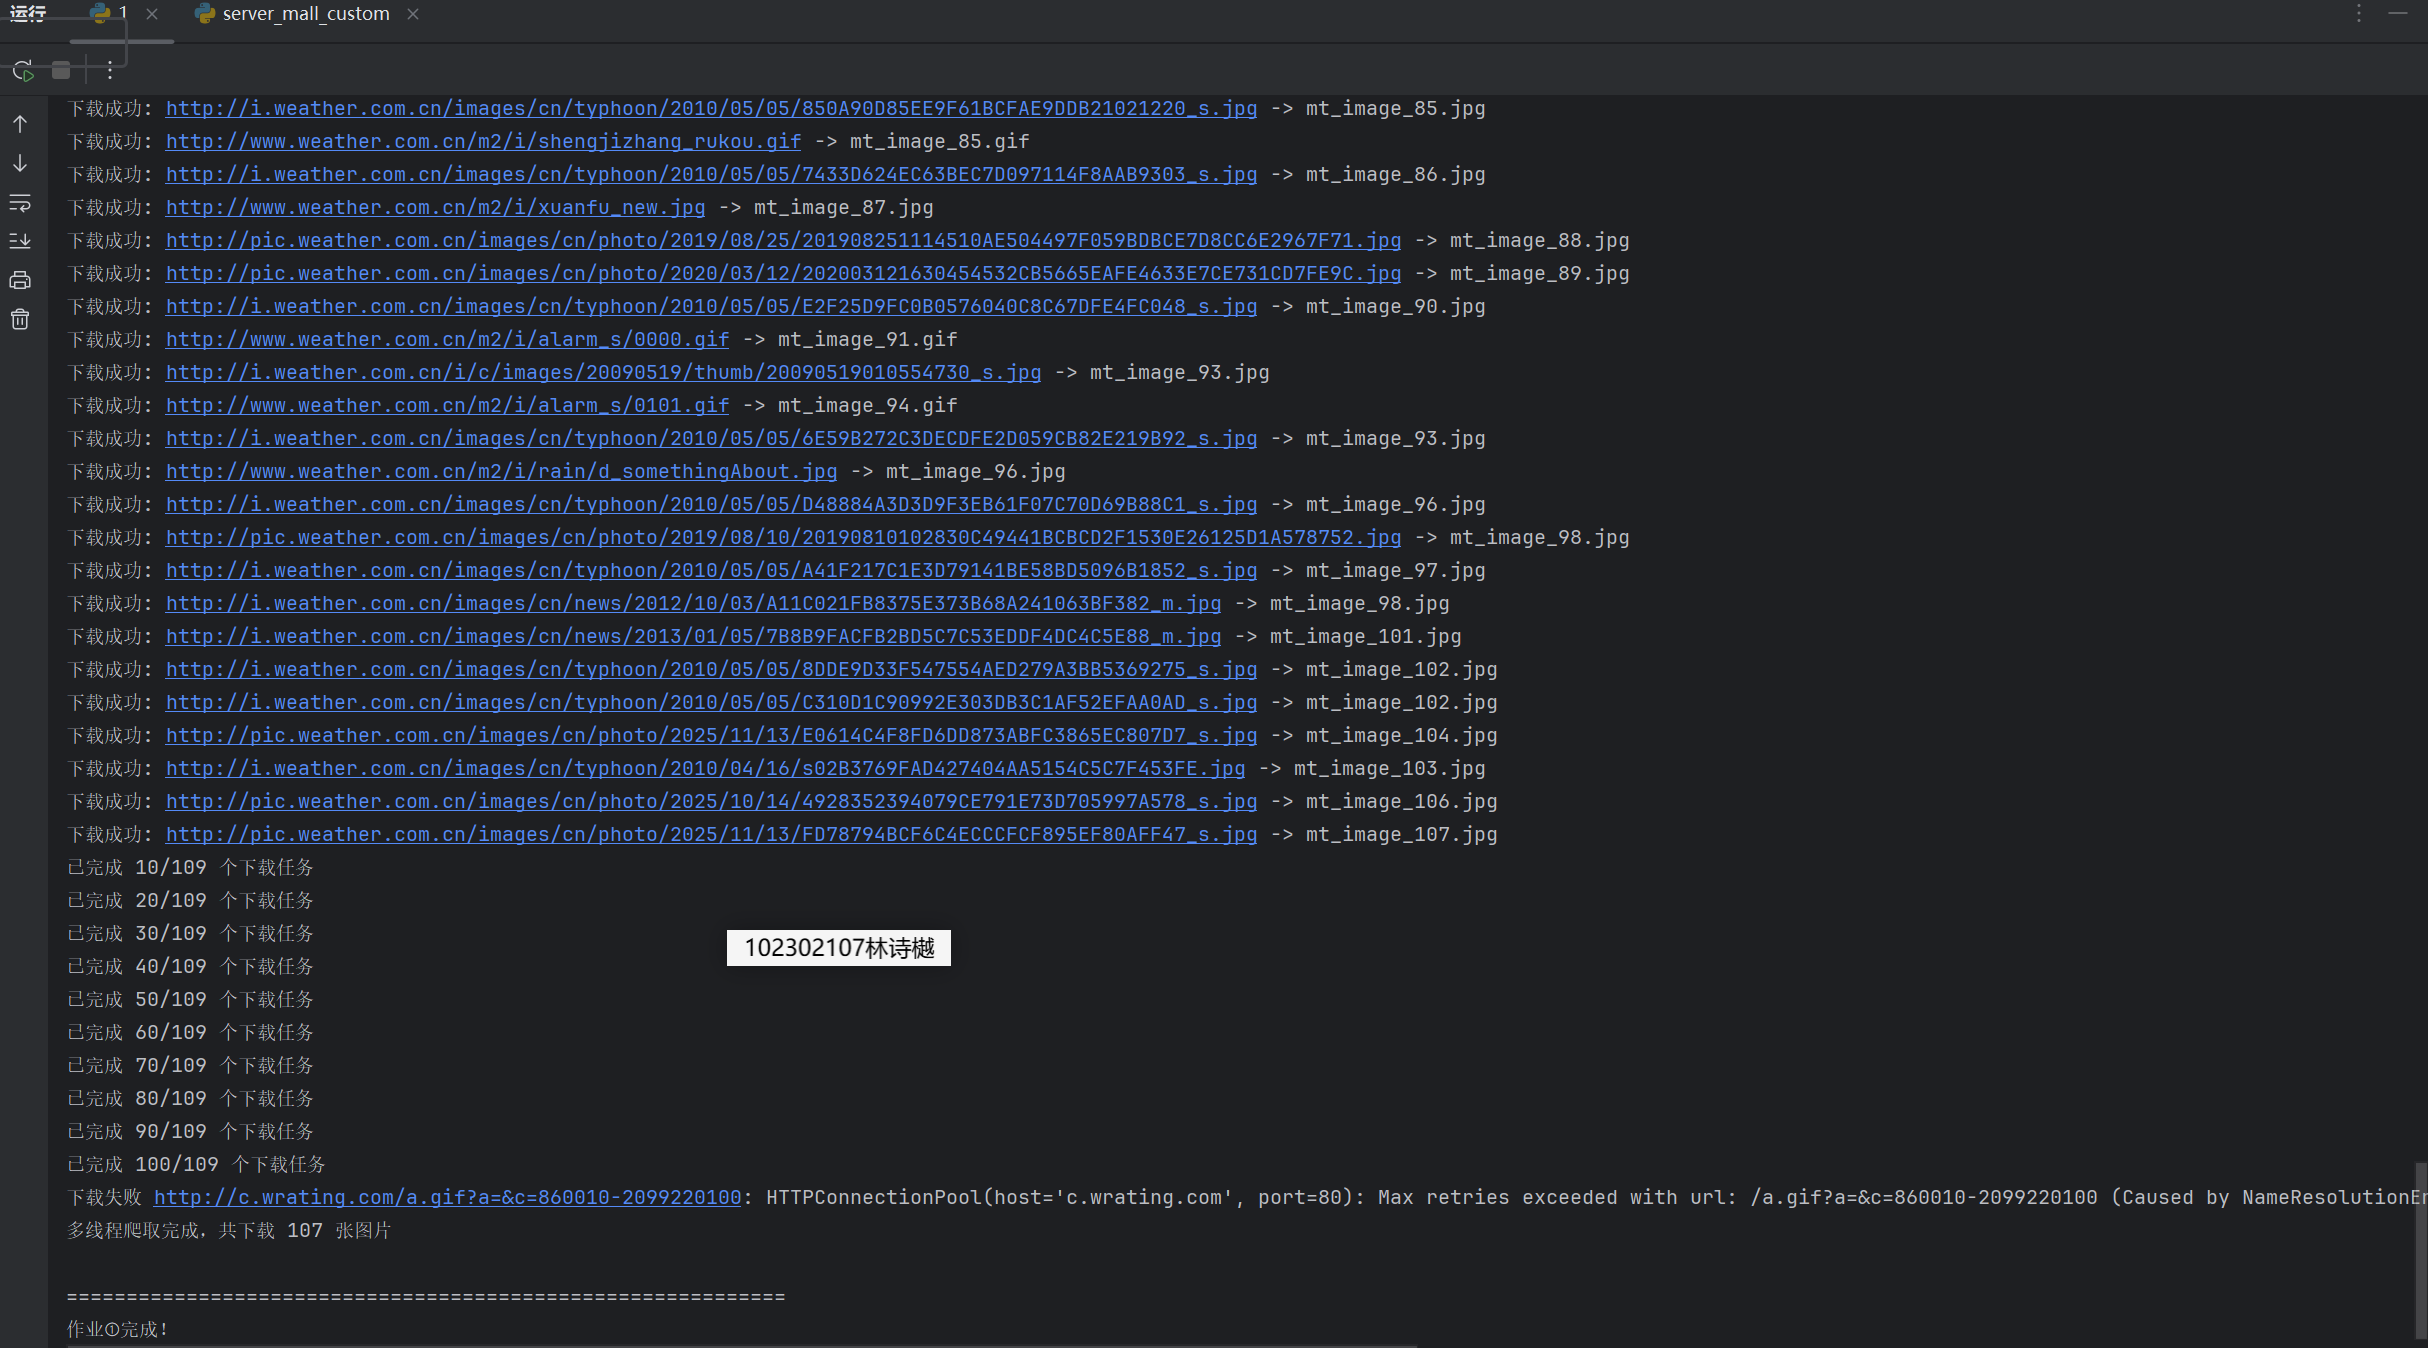The image size is (2428, 1348).
Task: Open the xuanfu_new.jpg download link
Action: pyautogui.click(x=435, y=207)
